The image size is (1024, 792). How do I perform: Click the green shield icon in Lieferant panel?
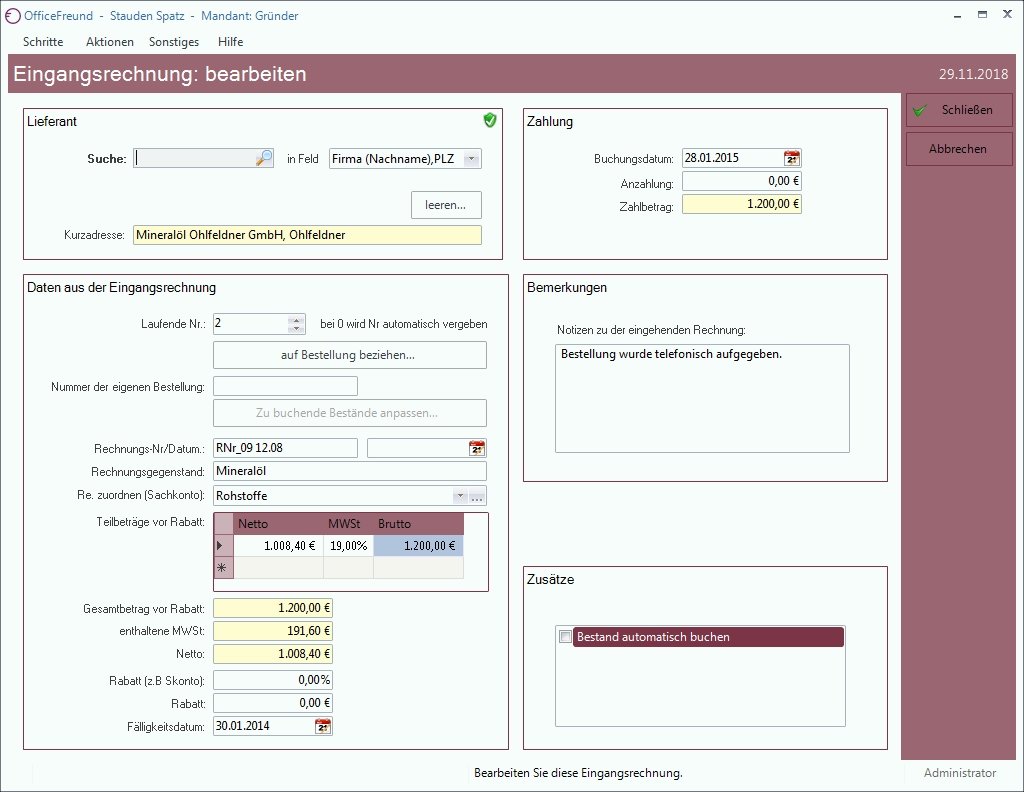[490, 120]
